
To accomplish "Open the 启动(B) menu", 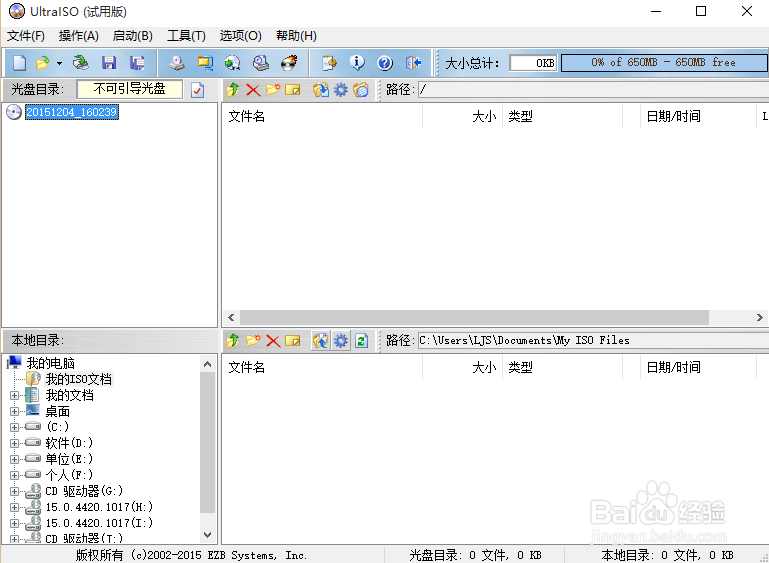I will pyautogui.click(x=132, y=36).
